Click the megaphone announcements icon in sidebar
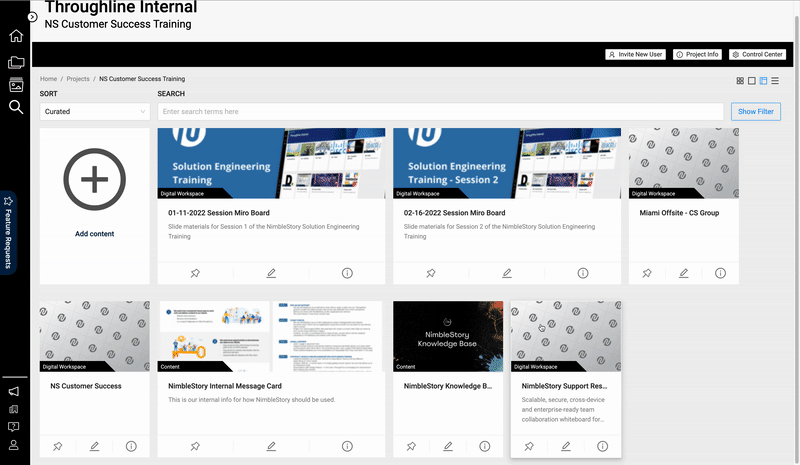The height and width of the screenshot is (465, 800). click(x=15, y=391)
